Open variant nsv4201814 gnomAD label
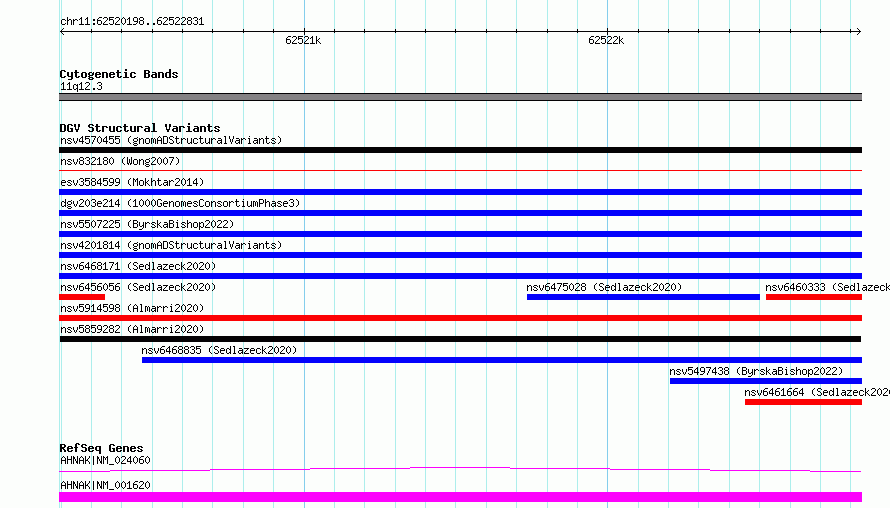The height and width of the screenshot is (508, 890). tap(171, 245)
